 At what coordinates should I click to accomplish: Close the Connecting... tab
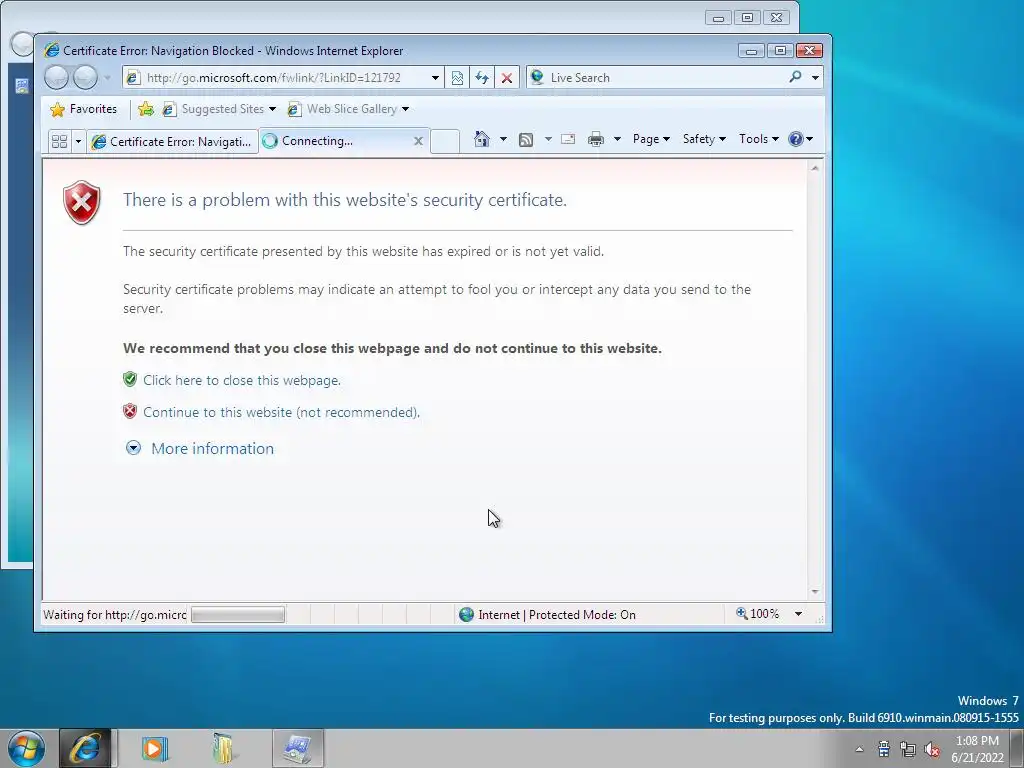tap(419, 141)
